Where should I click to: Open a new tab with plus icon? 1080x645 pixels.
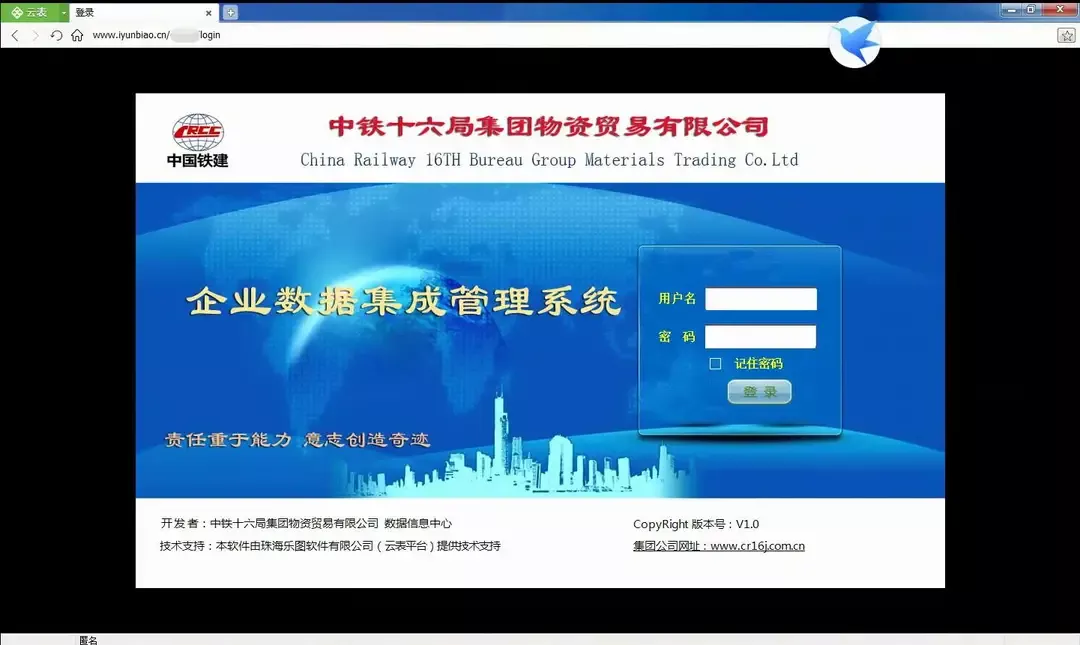(x=231, y=12)
